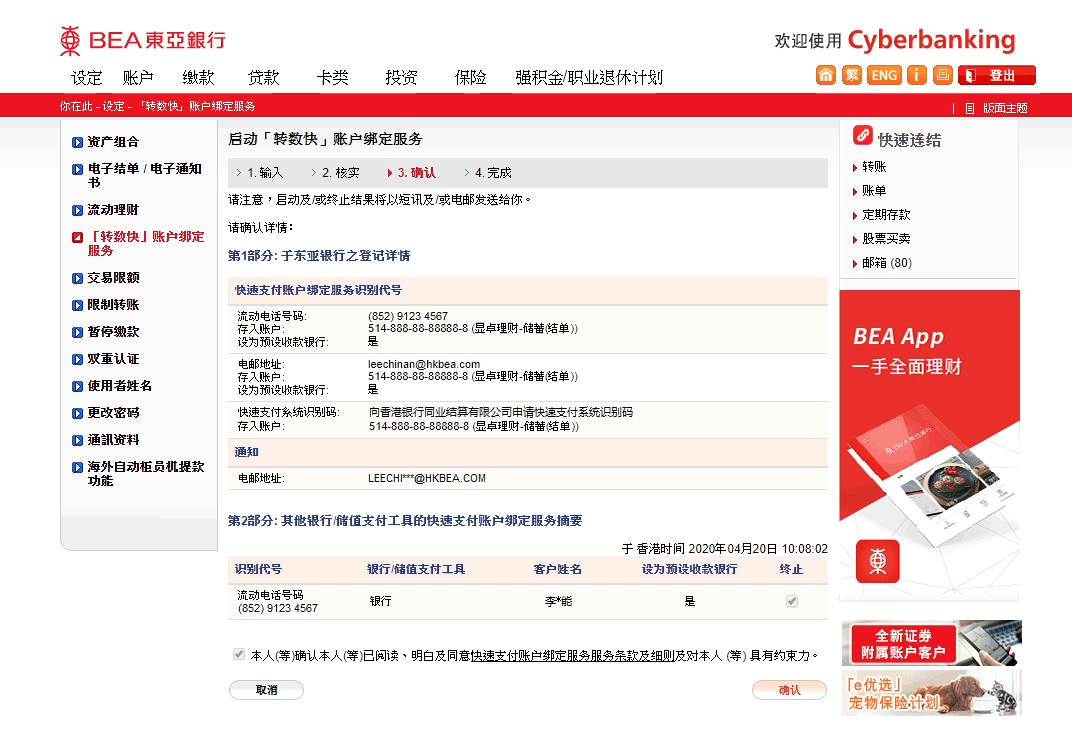The height and width of the screenshot is (740, 1072).
Task: Click the 欢迎使用 Cyberbanking title
Action: tap(895, 40)
